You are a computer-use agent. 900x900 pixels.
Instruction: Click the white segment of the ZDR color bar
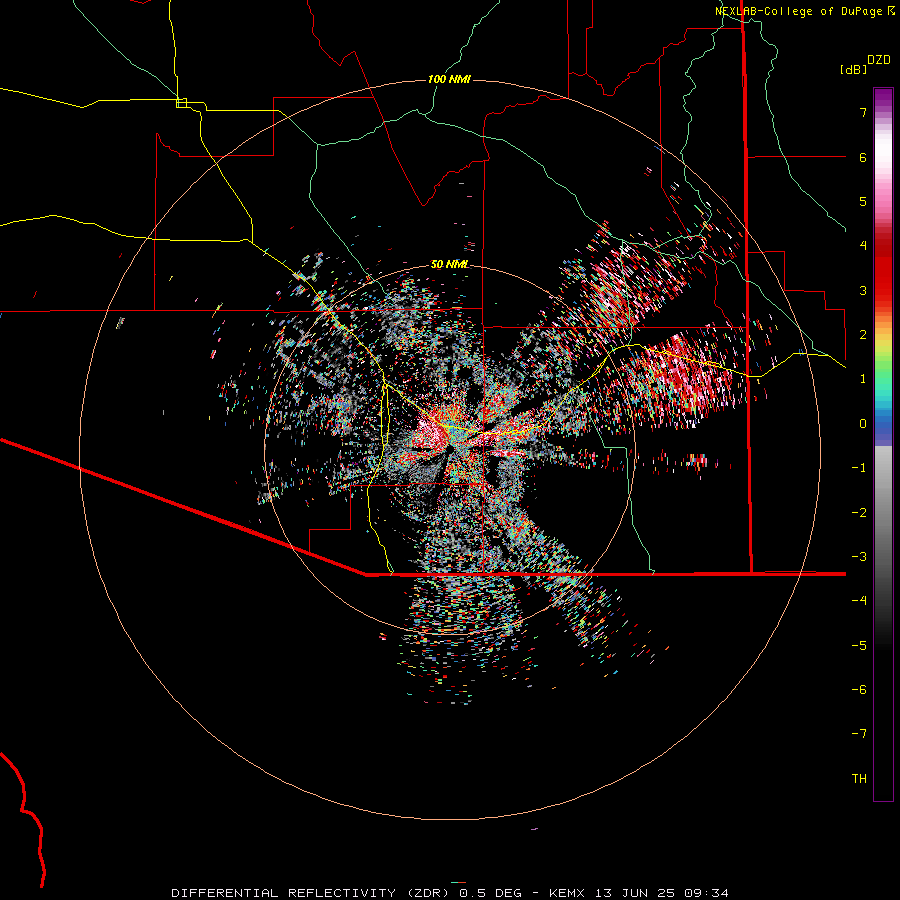883,152
